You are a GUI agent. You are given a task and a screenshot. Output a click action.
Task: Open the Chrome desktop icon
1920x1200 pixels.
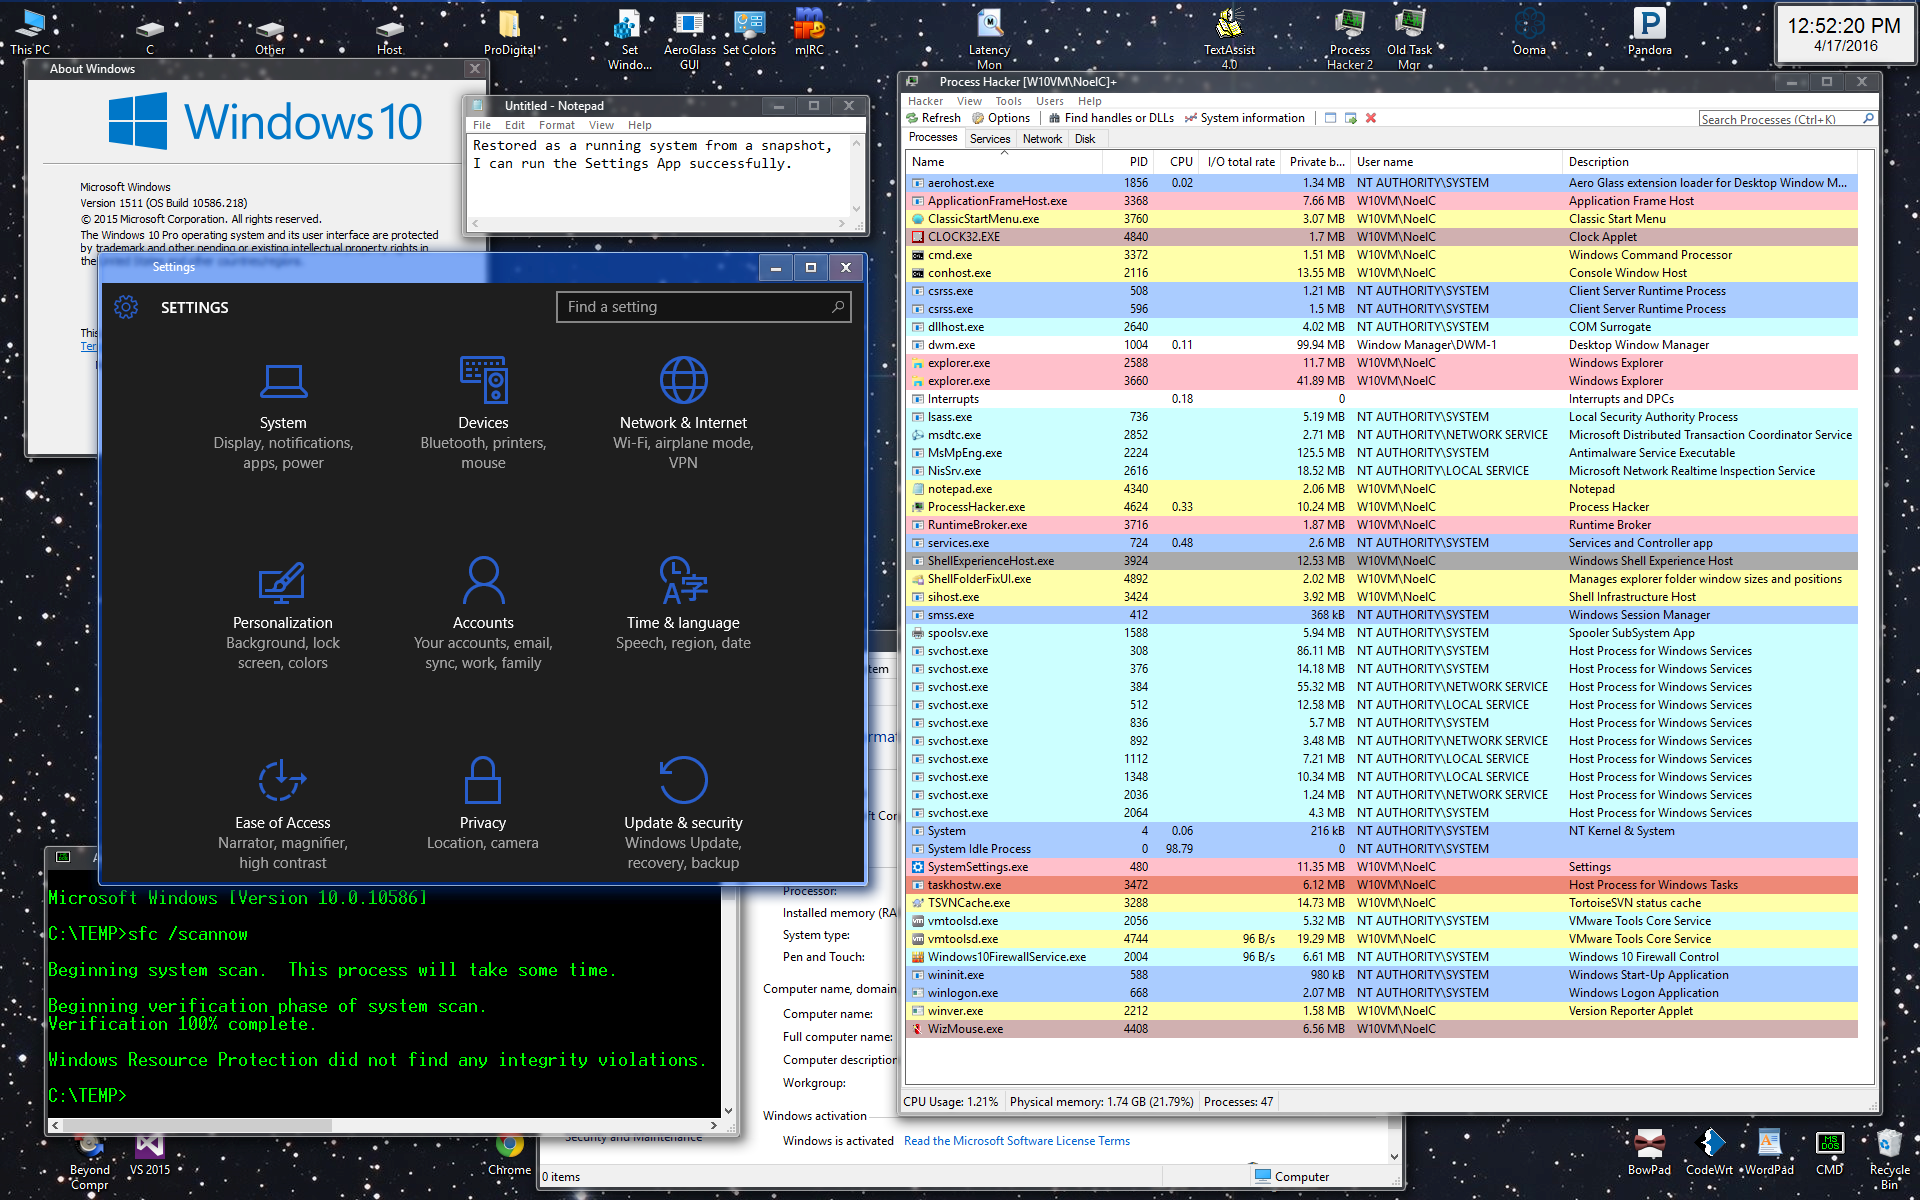510,1153
